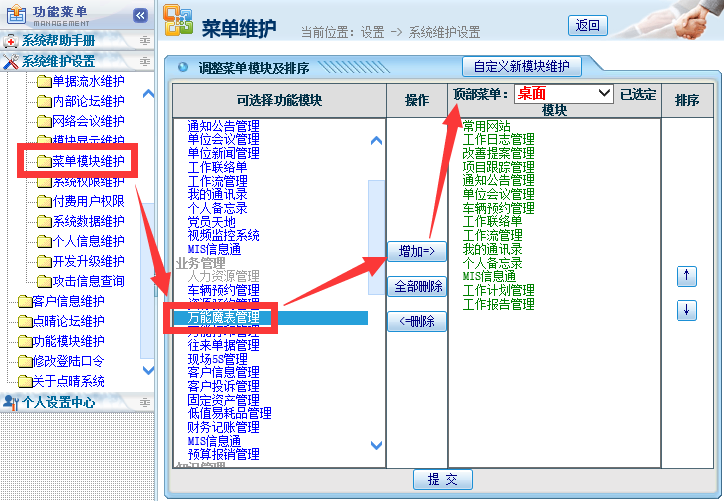Click the move-up arrow in the 排序 column
Screen dimensions: 724x501
coord(687,277)
